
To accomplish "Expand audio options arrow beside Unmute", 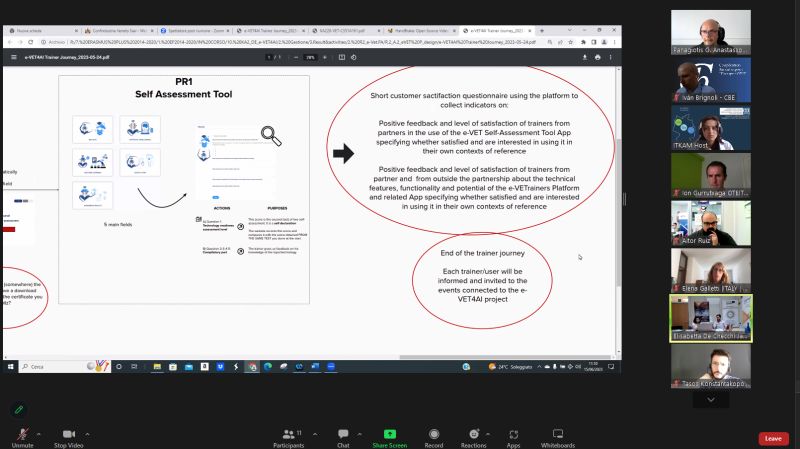I will tap(39, 434).
